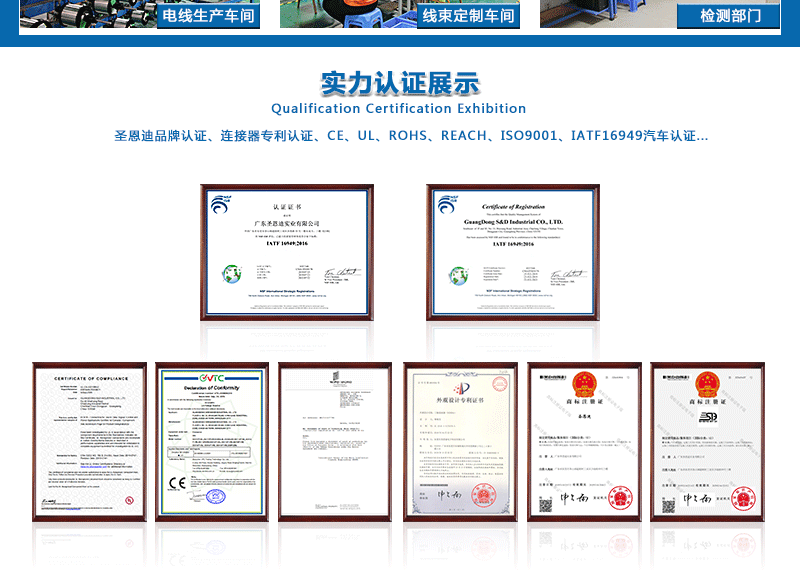Click the red star emblem on design patent certificate
Screen dimensions: 800x570
click(461, 388)
